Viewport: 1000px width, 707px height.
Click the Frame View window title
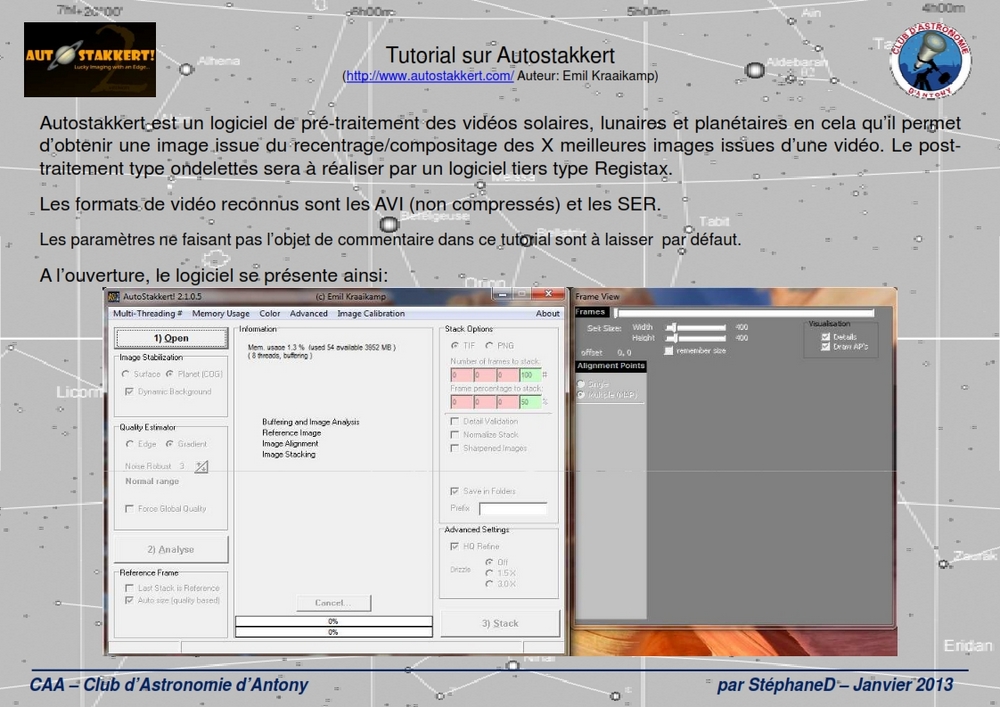click(597, 296)
